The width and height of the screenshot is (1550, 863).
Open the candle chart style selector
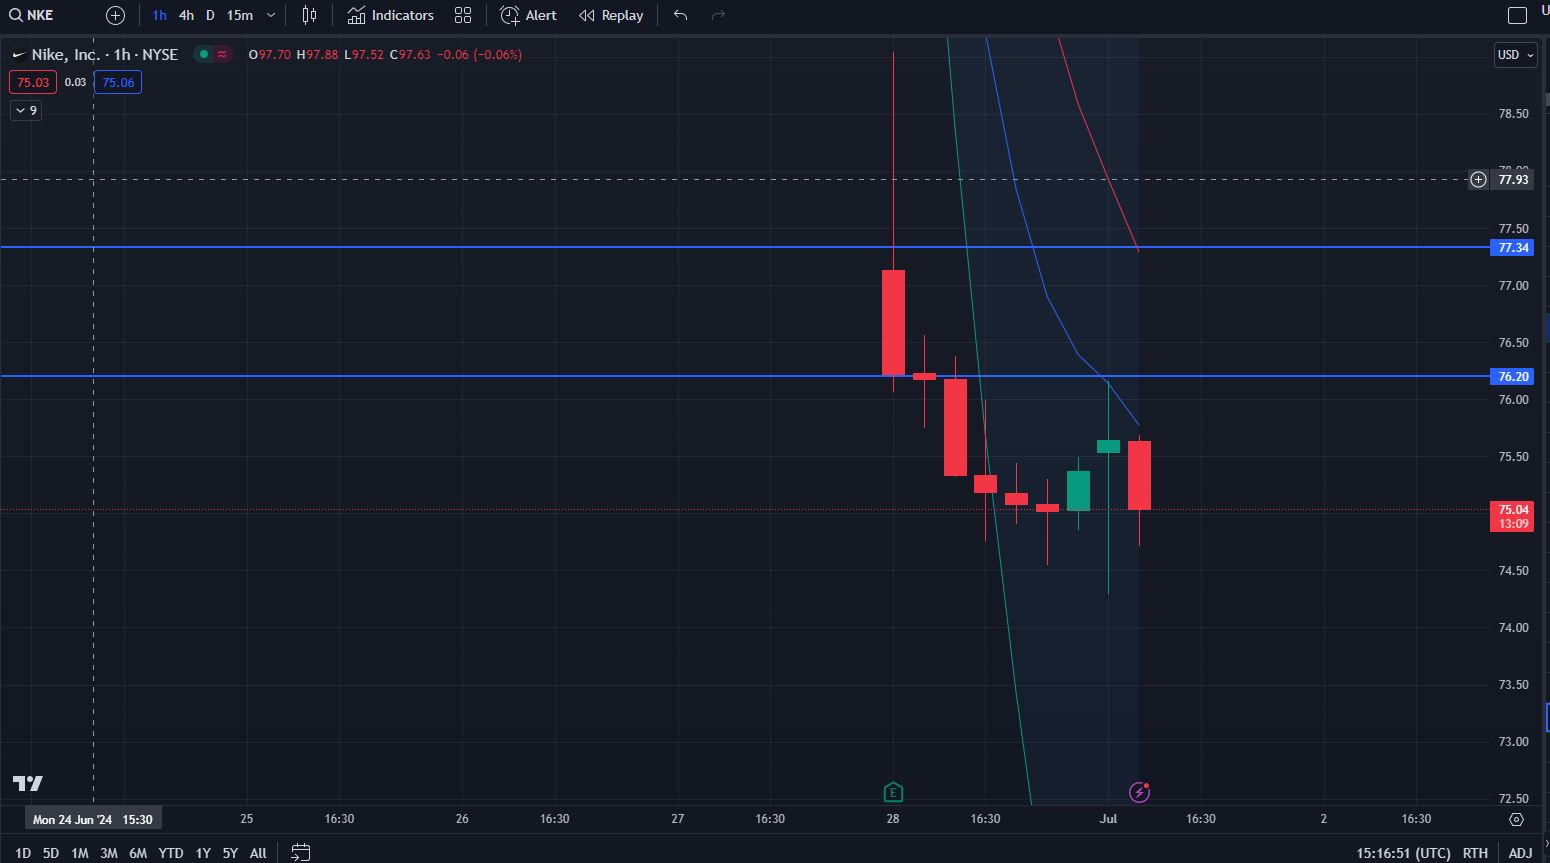click(309, 15)
